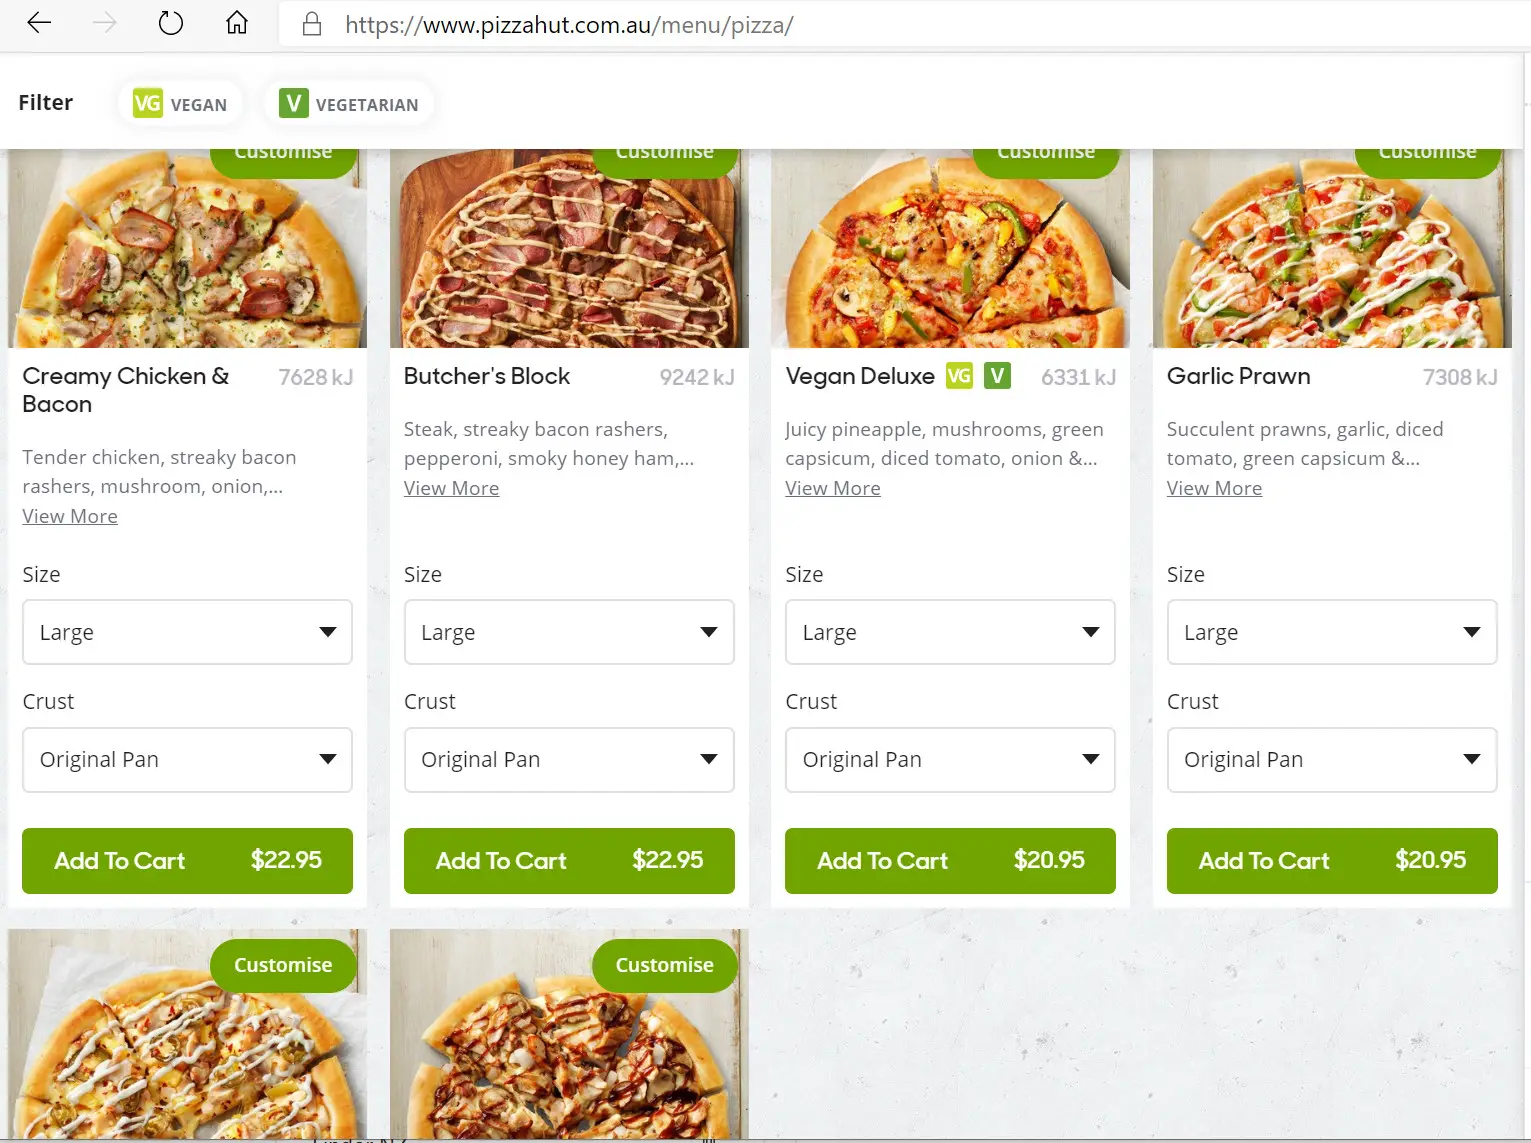
Task: Open Crust dropdown for Vegan Deluxe
Action: click(x=950, y=760)
